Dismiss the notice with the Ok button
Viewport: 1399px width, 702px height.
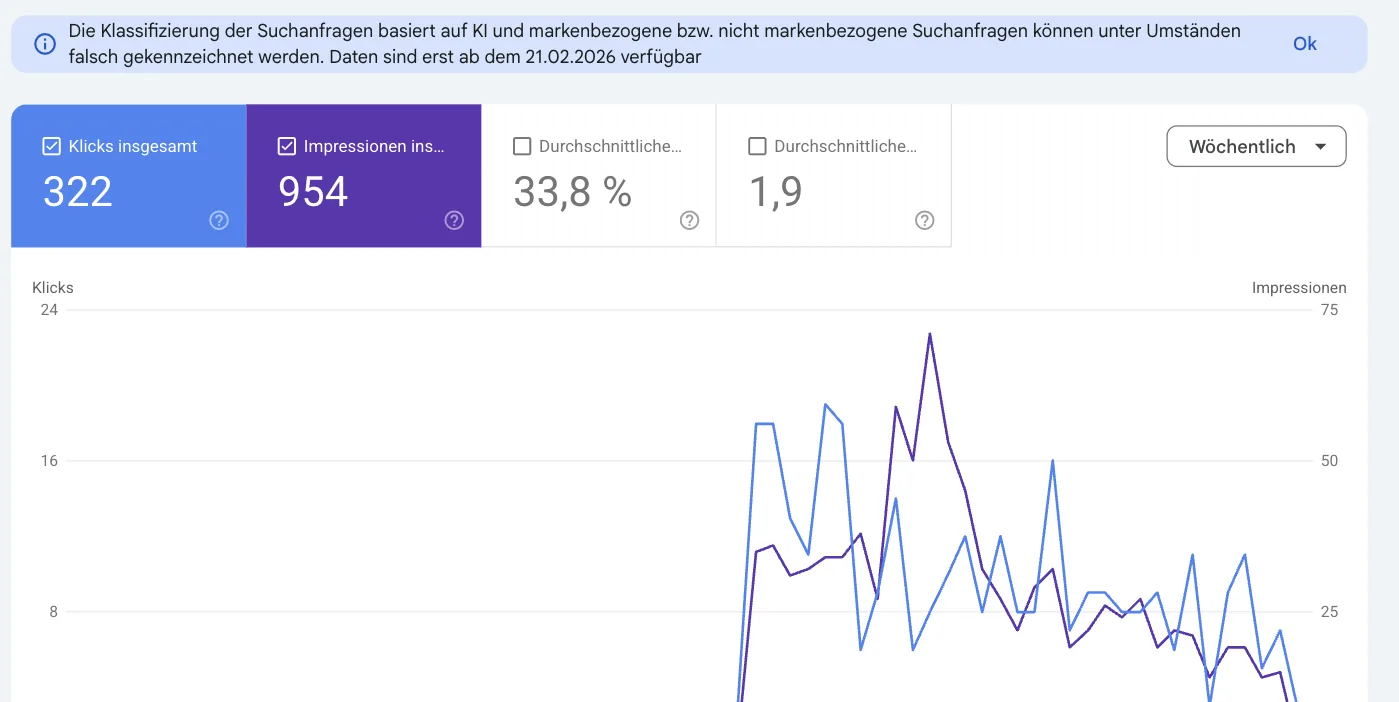tap(1304, 44)
